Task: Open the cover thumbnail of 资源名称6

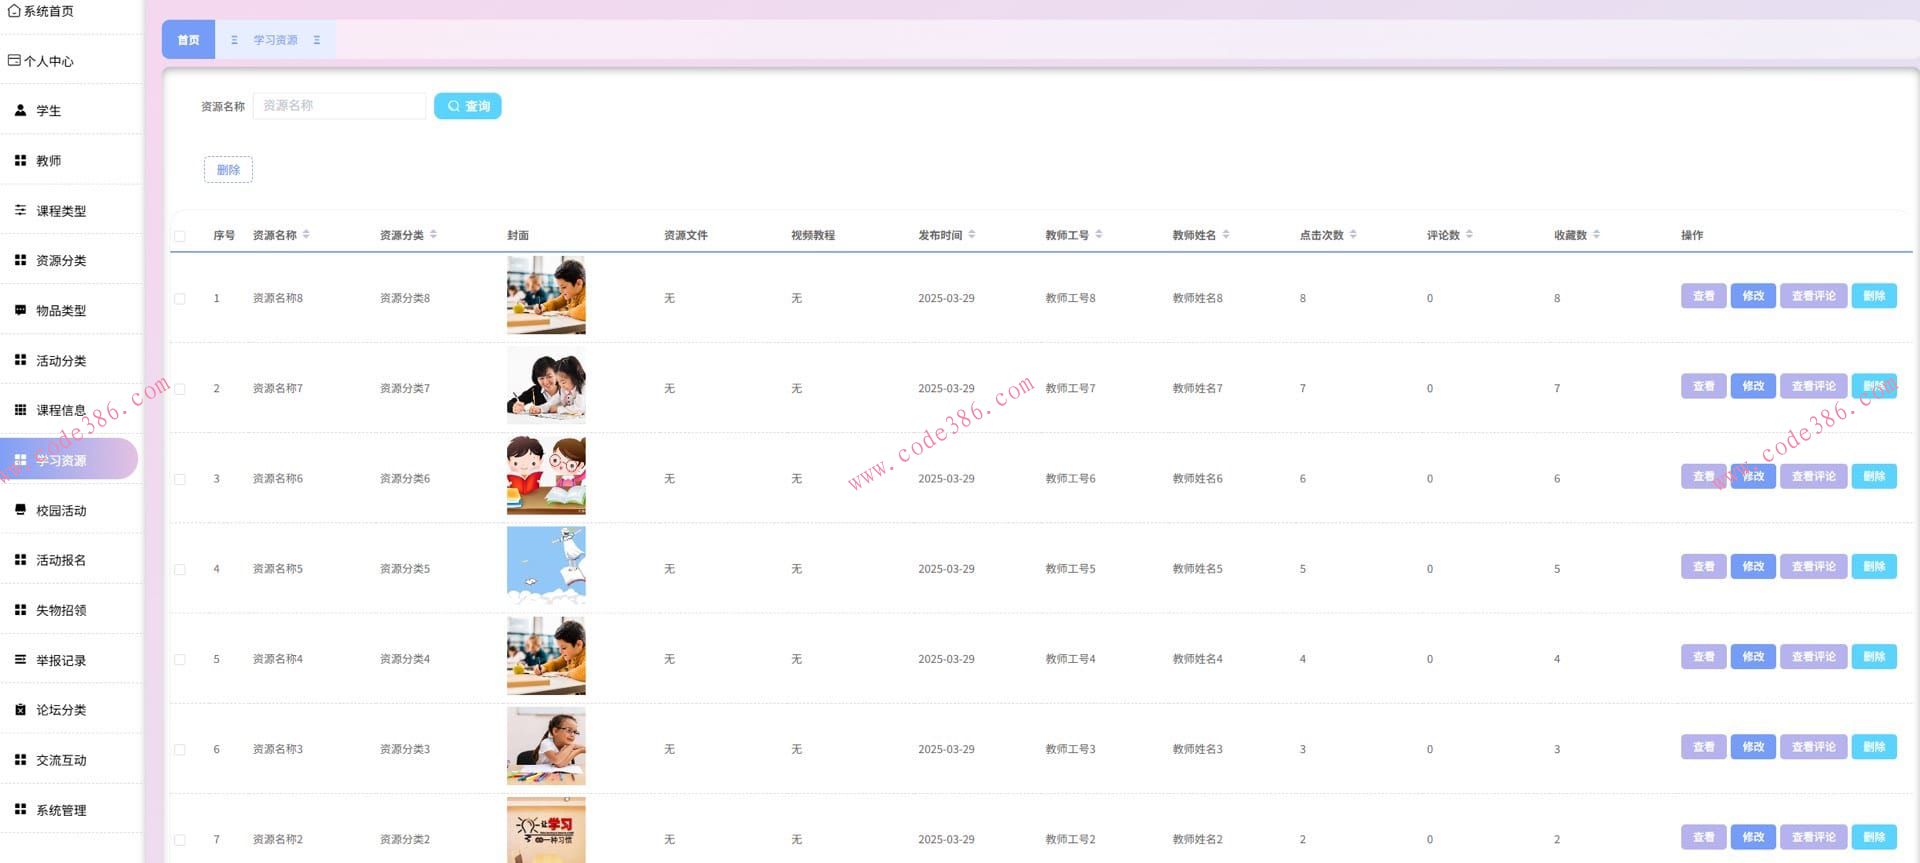Action: 546,475
